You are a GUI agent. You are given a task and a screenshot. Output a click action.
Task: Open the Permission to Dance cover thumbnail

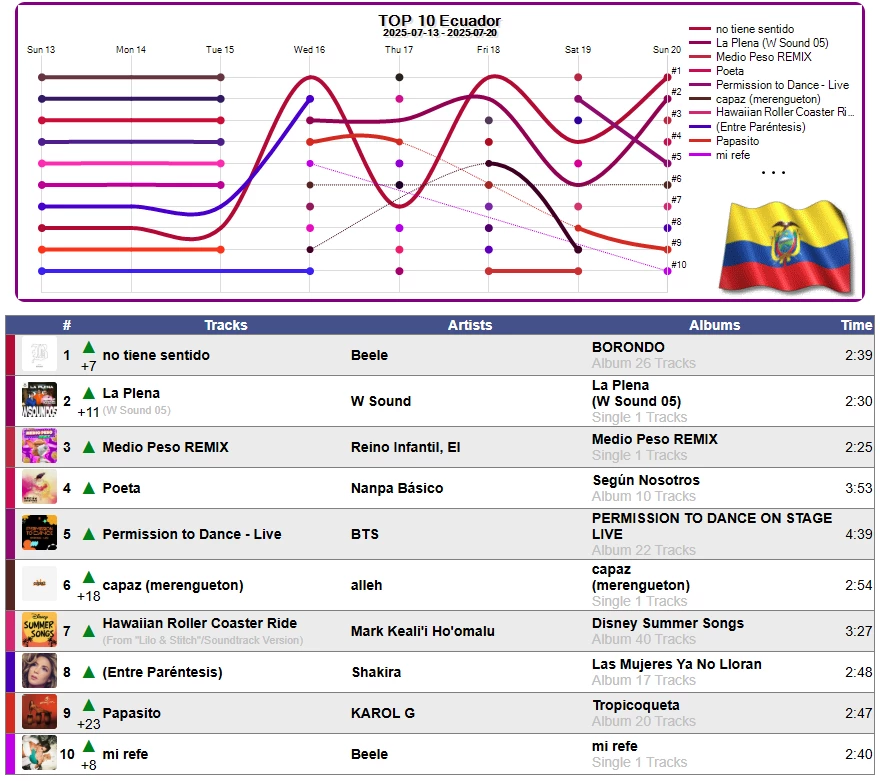[39, 533]
